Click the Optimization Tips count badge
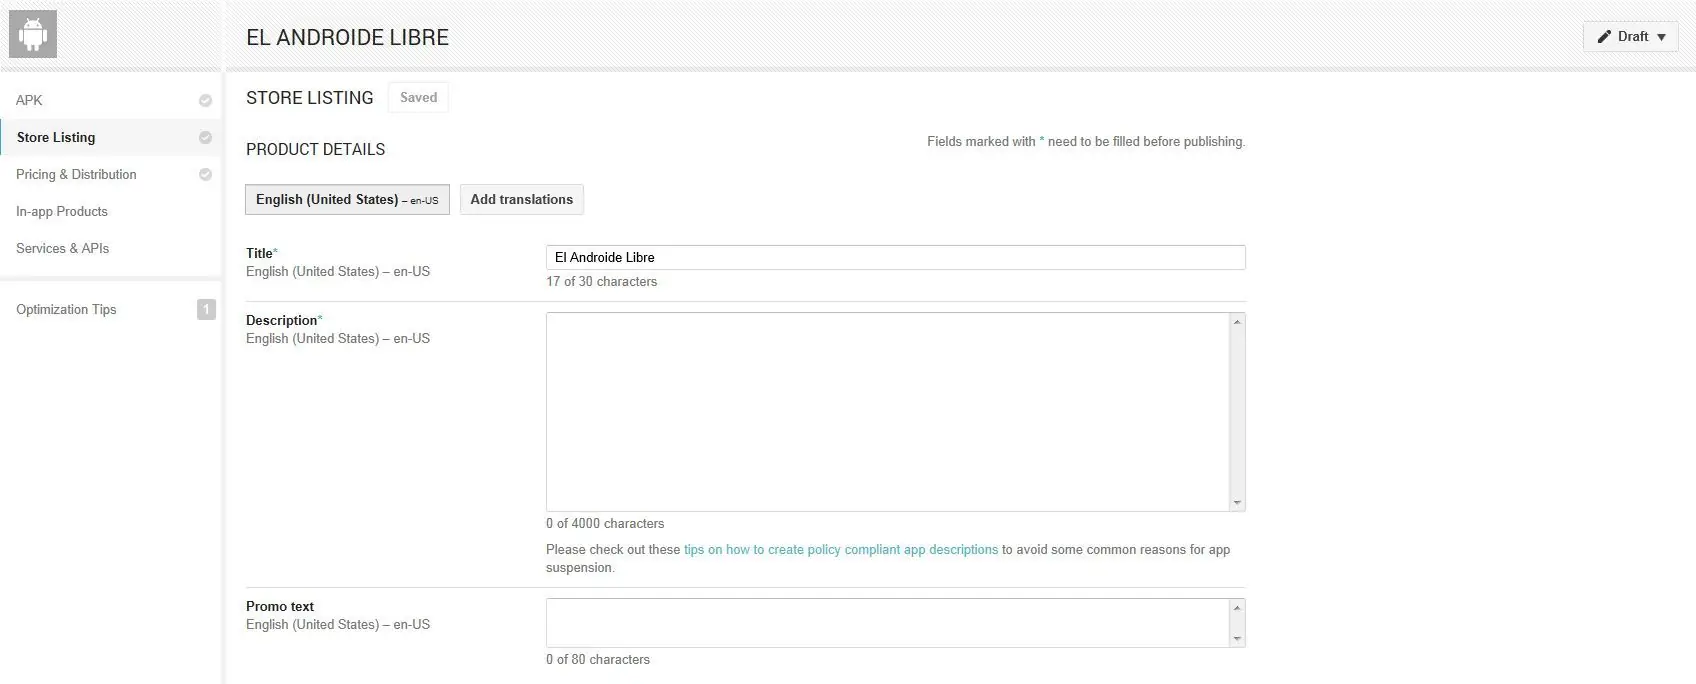The height and width of the screenshot is (684, 1696). tap(206, 309)
